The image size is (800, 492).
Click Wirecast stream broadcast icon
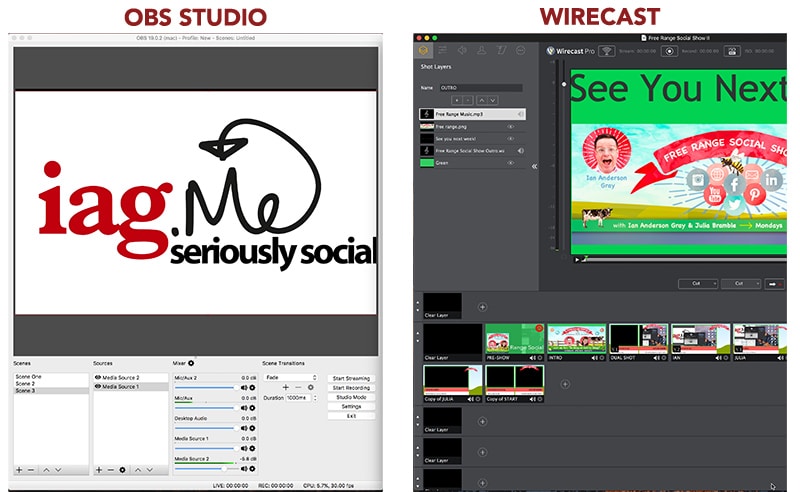[607, 51]
